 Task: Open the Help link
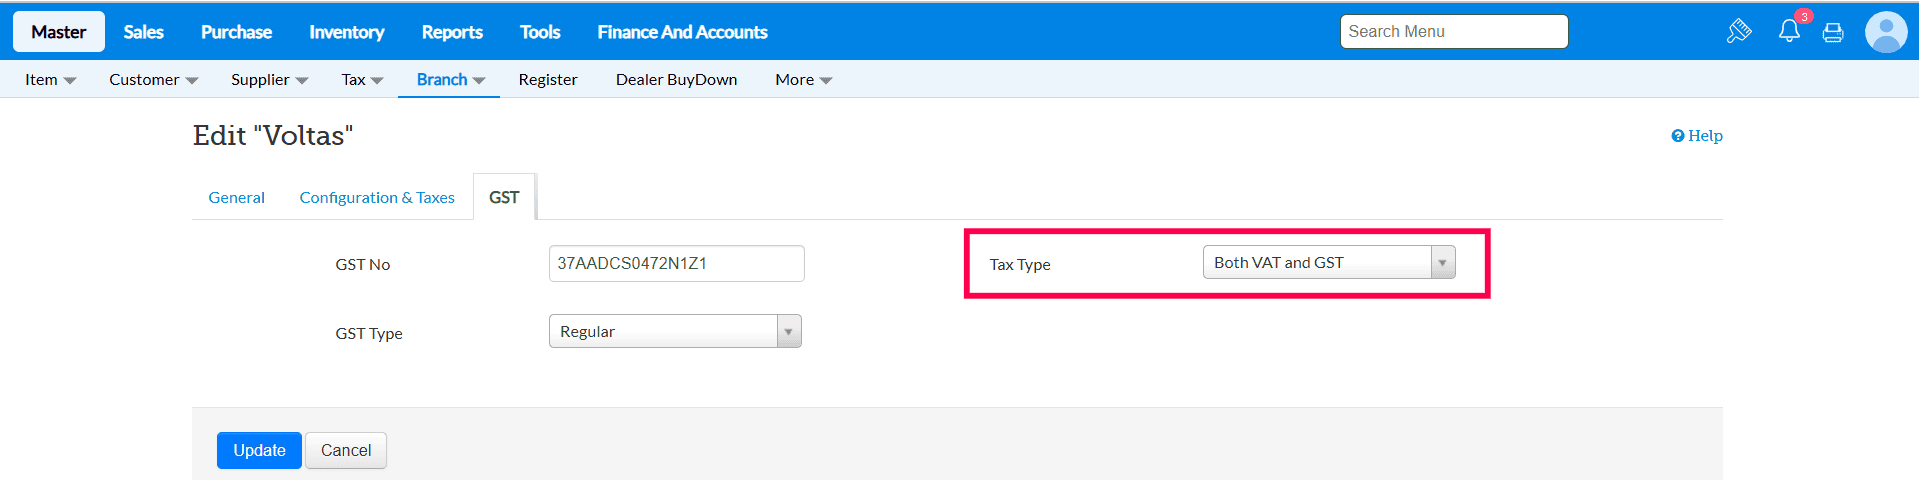(x=1697, y=136)
